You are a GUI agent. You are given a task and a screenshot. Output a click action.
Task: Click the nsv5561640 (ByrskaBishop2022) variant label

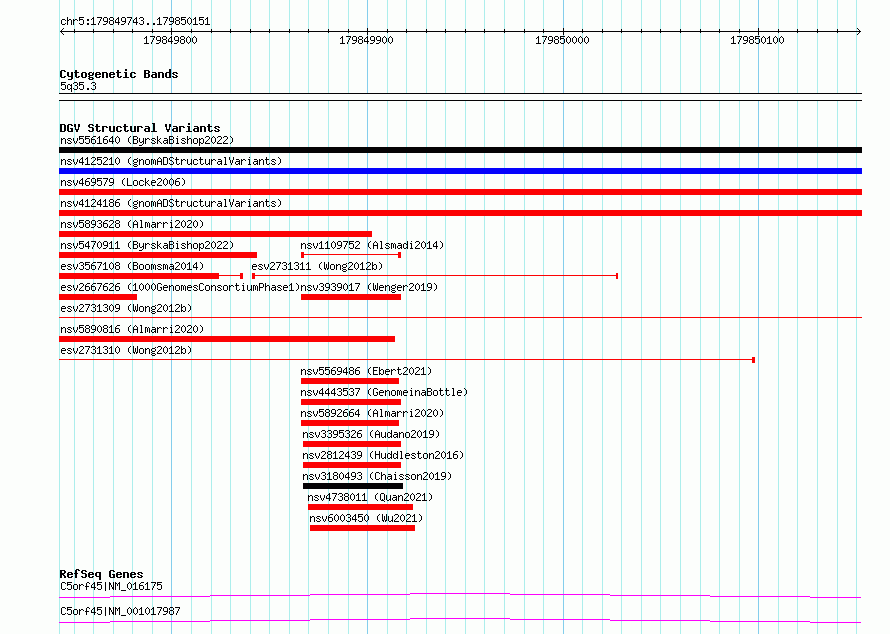147,140
